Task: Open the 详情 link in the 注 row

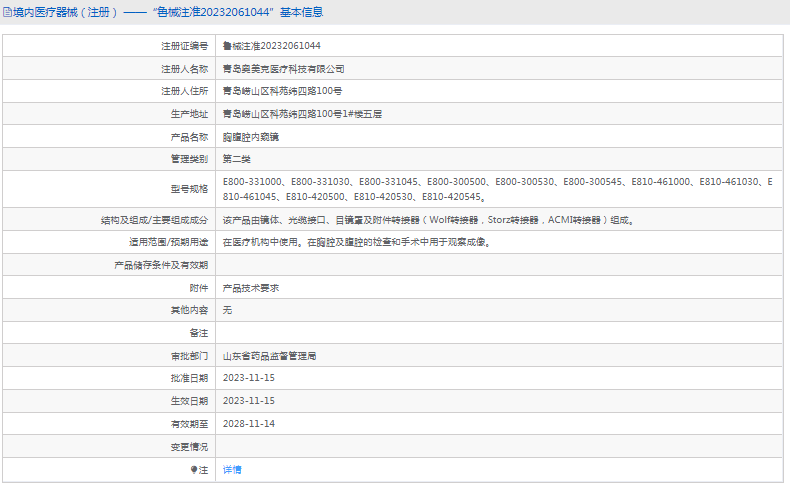Action: (232, 469)
